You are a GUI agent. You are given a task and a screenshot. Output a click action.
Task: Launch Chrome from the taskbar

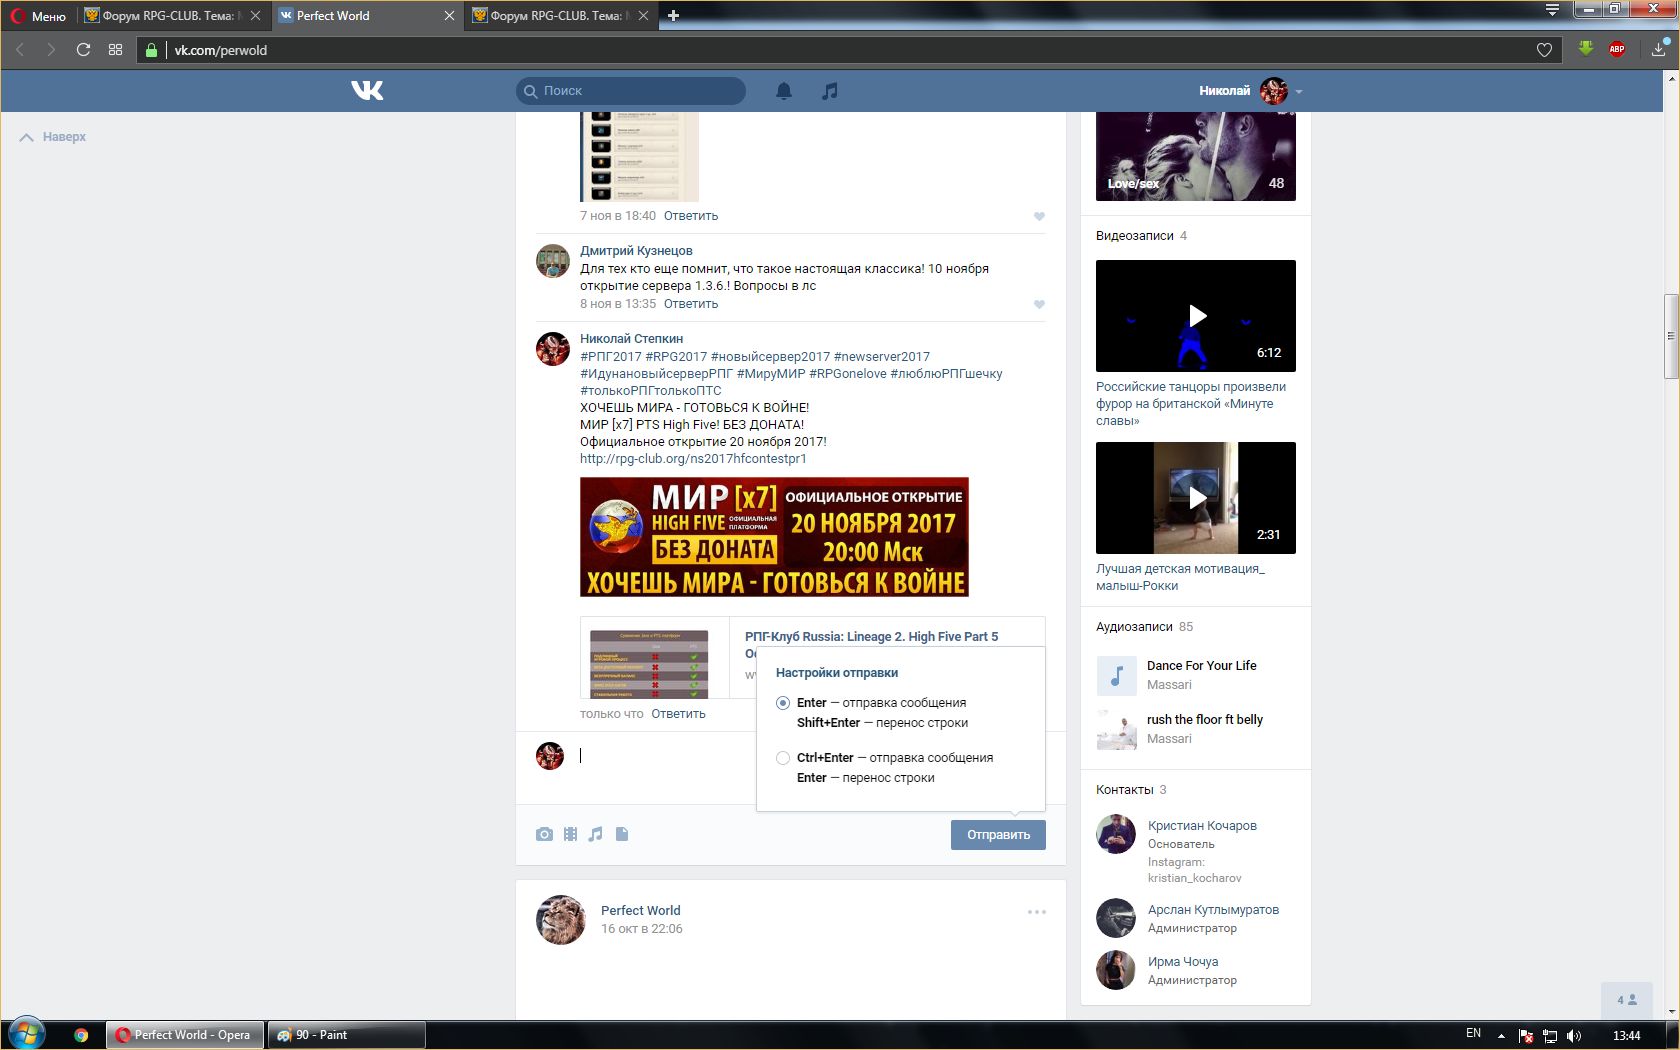(81, 1035)
